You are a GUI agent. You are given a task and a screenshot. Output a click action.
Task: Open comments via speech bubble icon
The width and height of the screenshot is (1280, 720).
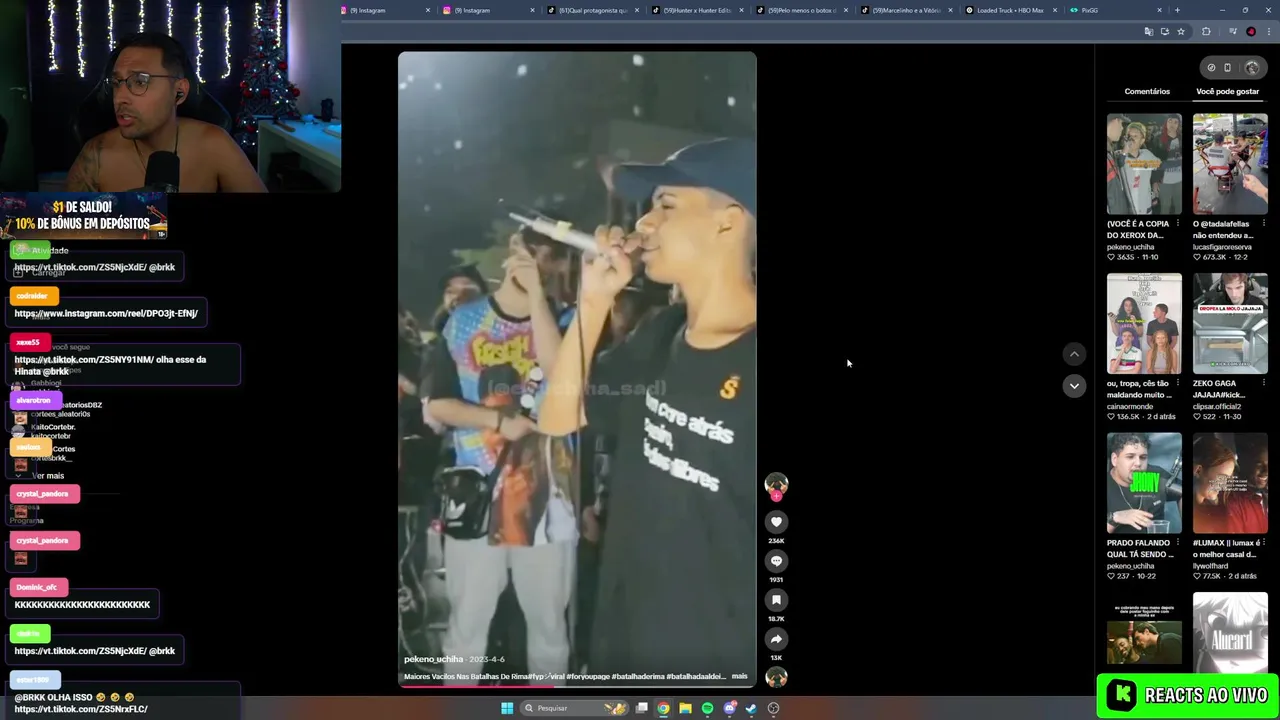776,561
